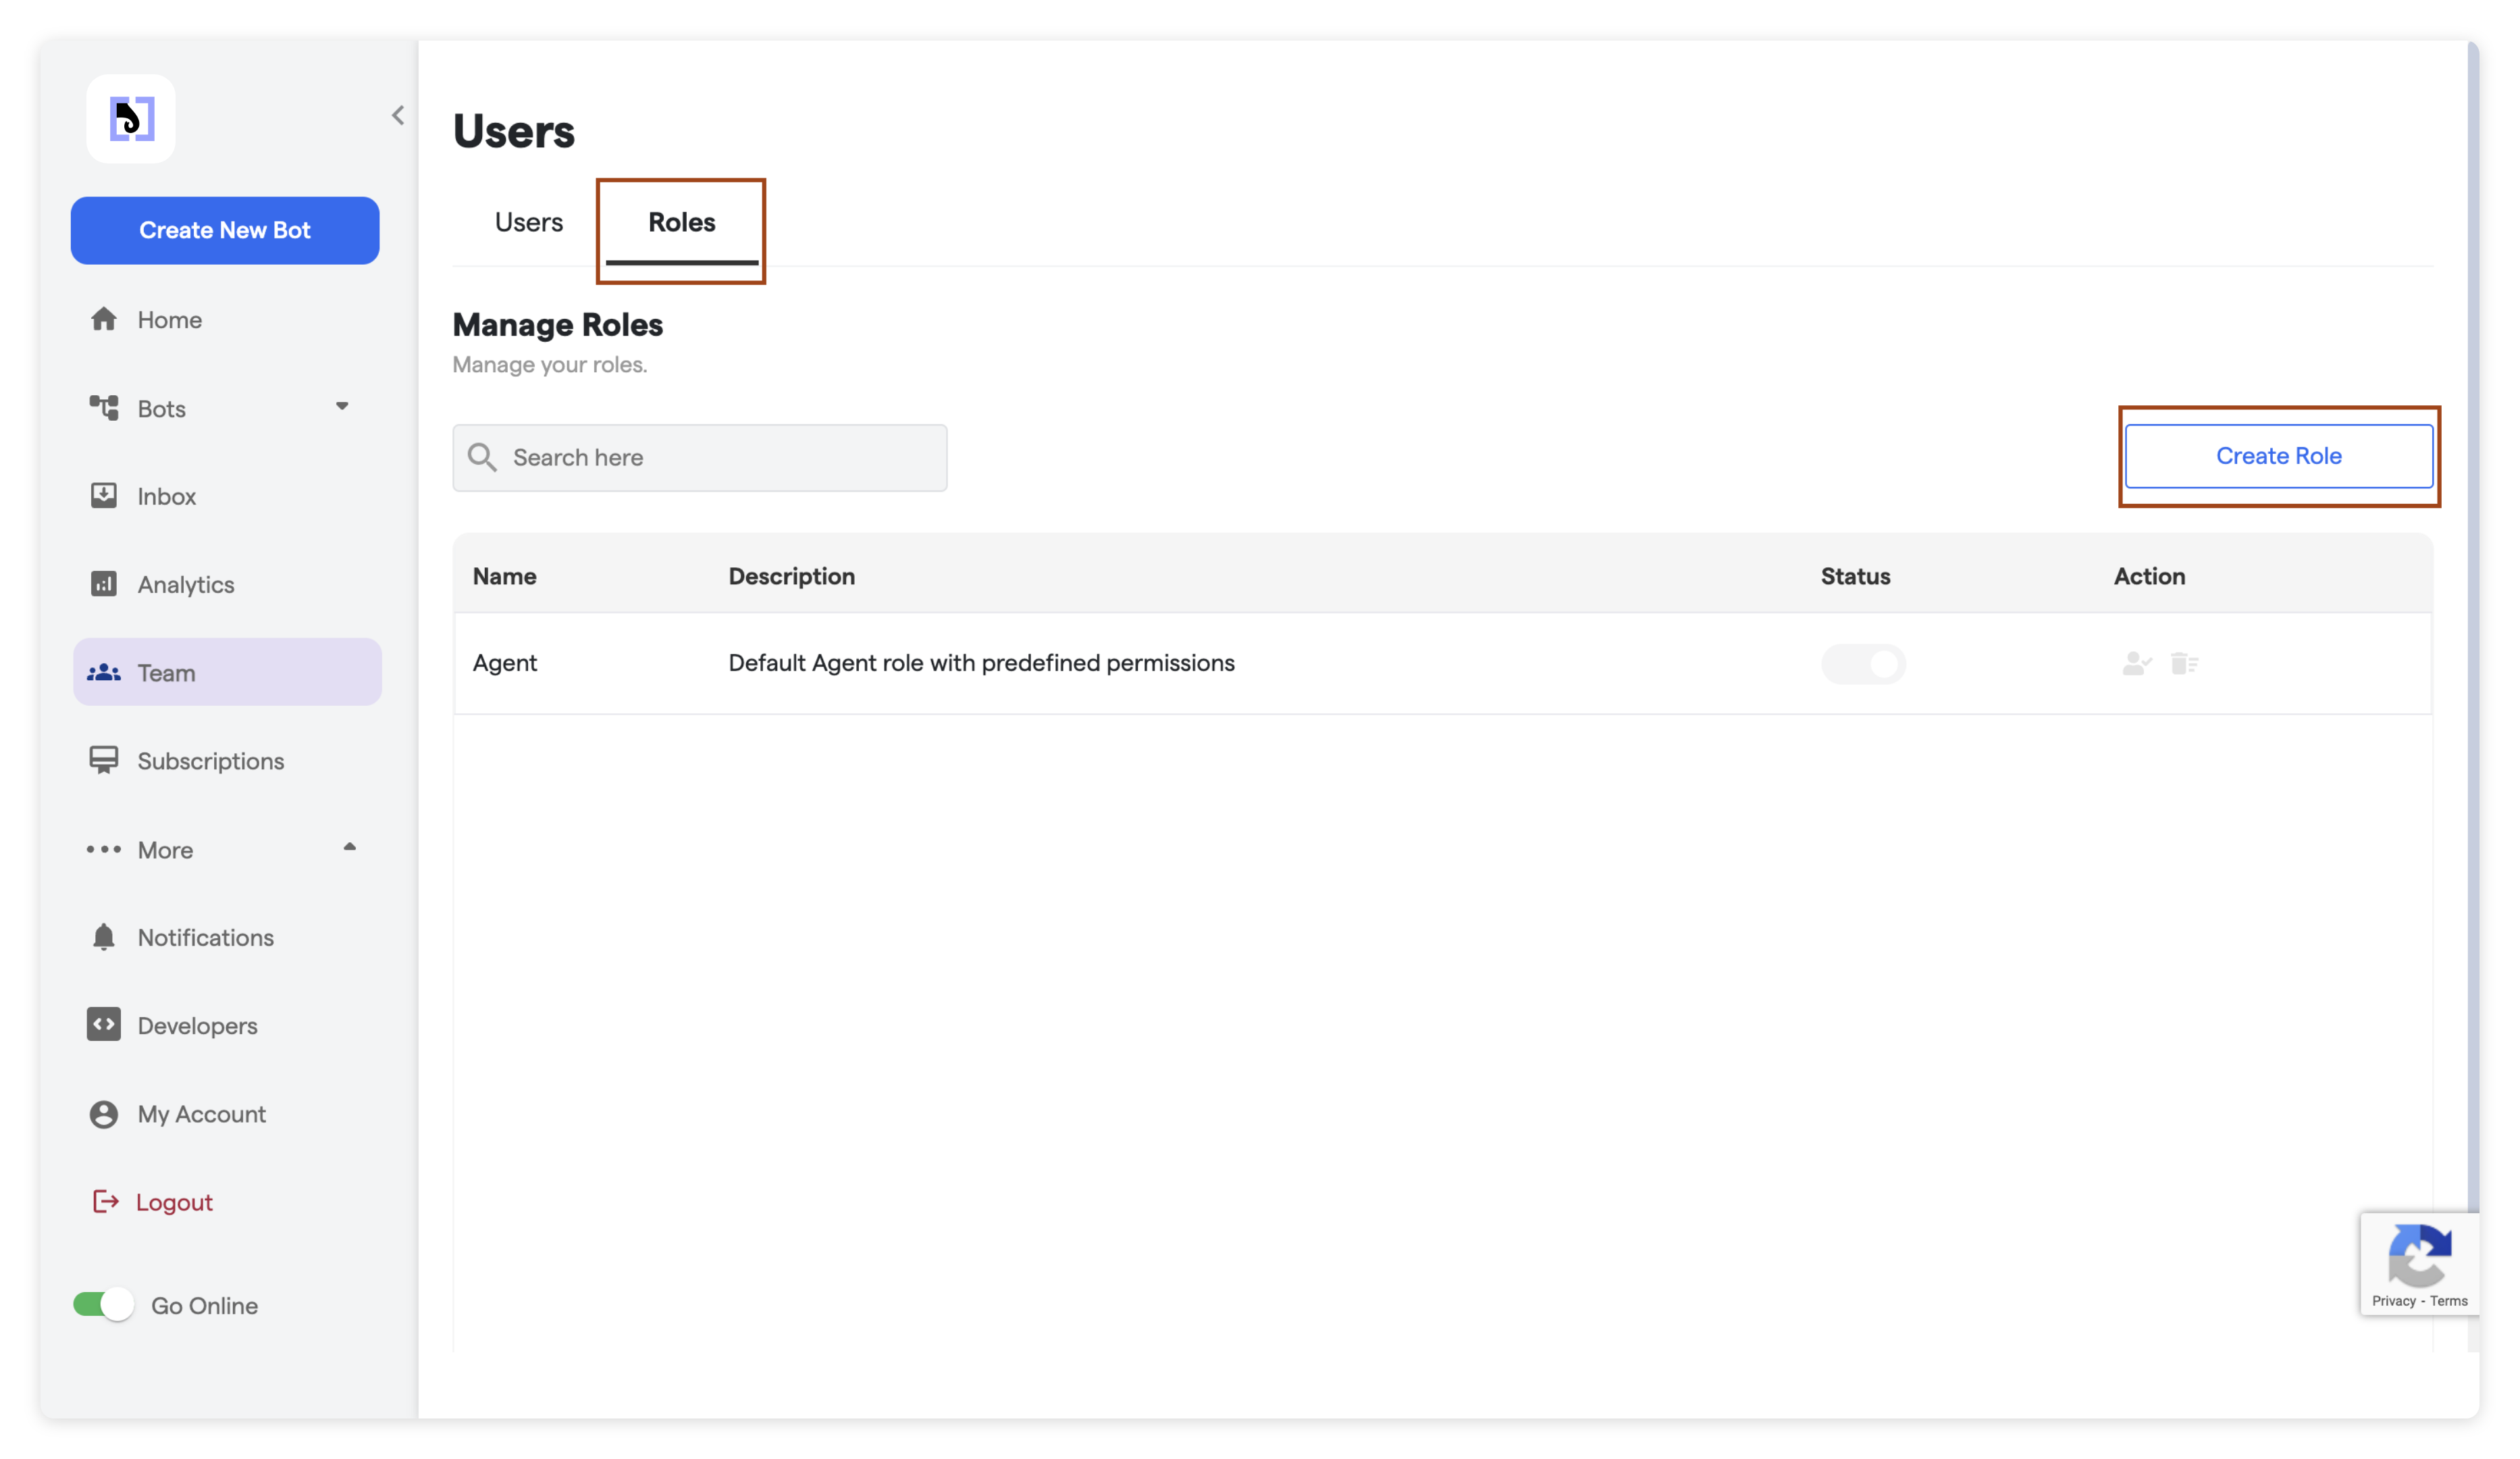Viewport: 2520px width, 1459px height.
Task: Expand the Bots dropdown arrow
Action: [x=342, y=407]
